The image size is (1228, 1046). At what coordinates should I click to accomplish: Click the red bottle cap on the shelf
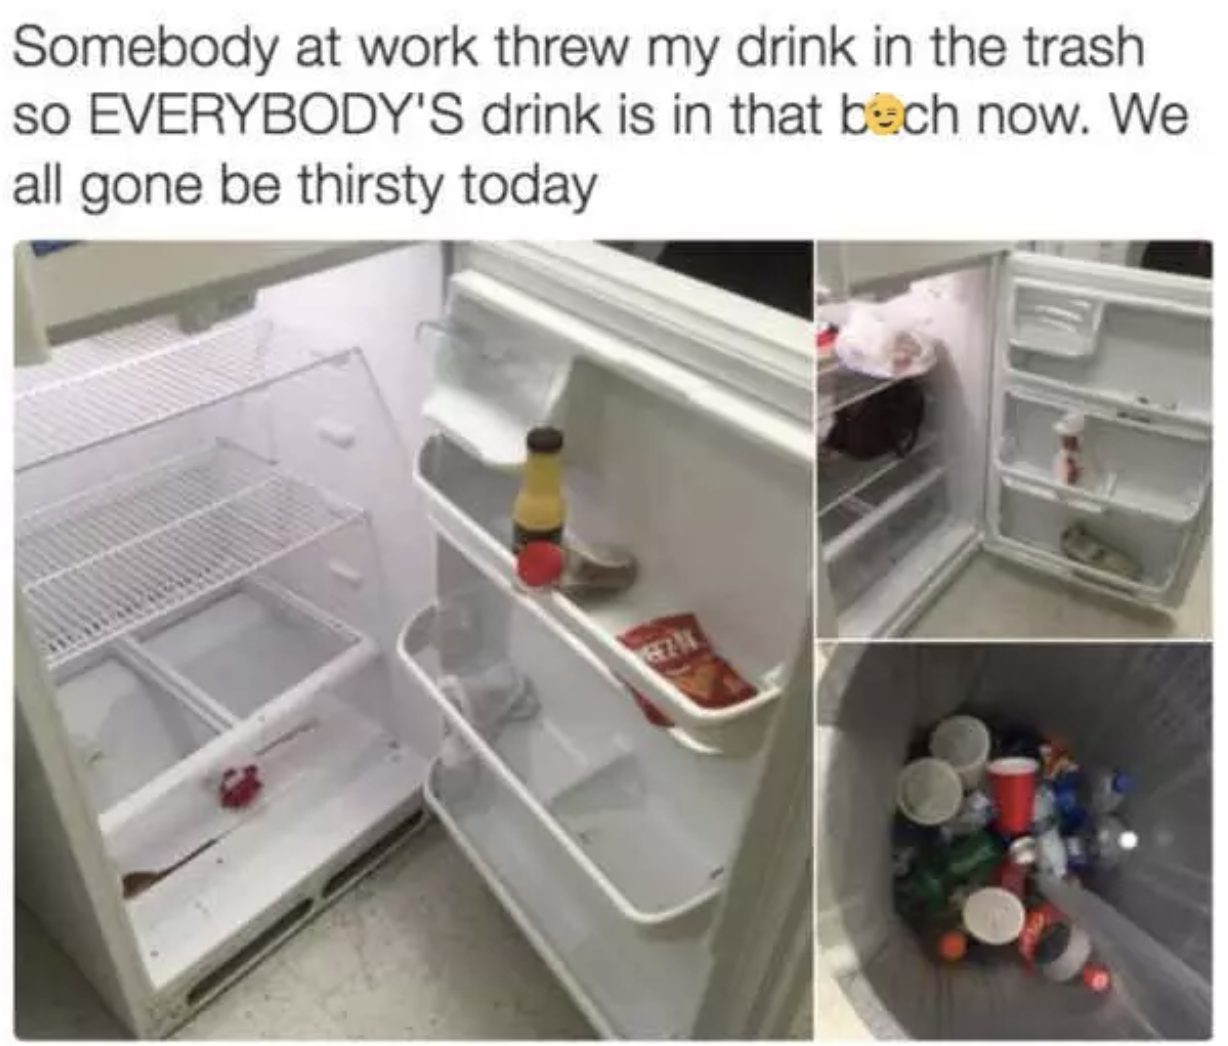[539, 567]
